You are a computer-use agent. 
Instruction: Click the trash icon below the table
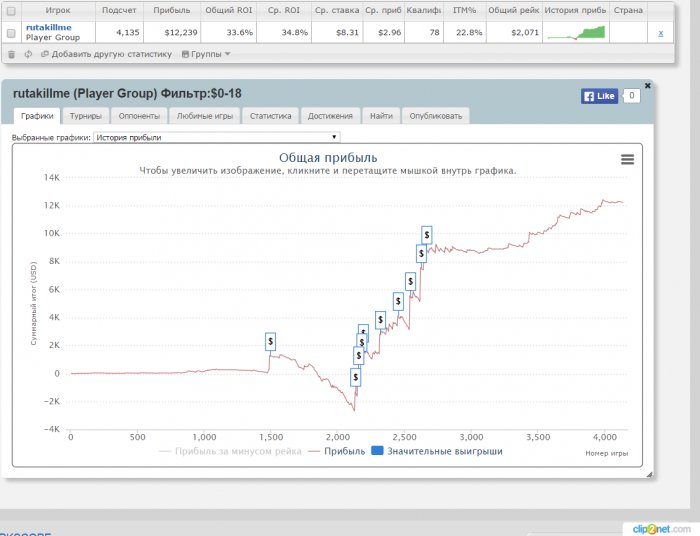pyautogui.click(x=12, y=54)
